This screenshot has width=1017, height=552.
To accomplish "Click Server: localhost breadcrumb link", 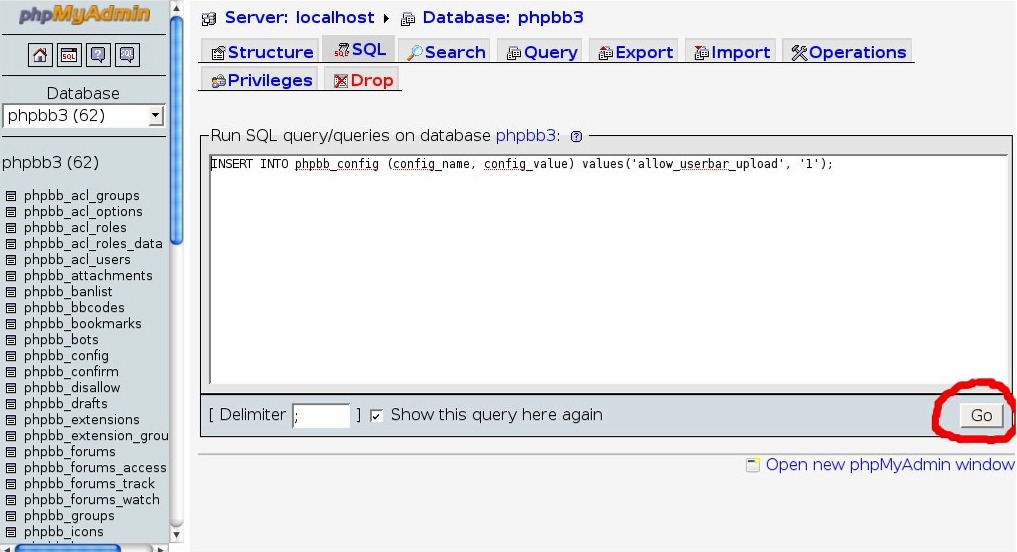I will point(299,18).
